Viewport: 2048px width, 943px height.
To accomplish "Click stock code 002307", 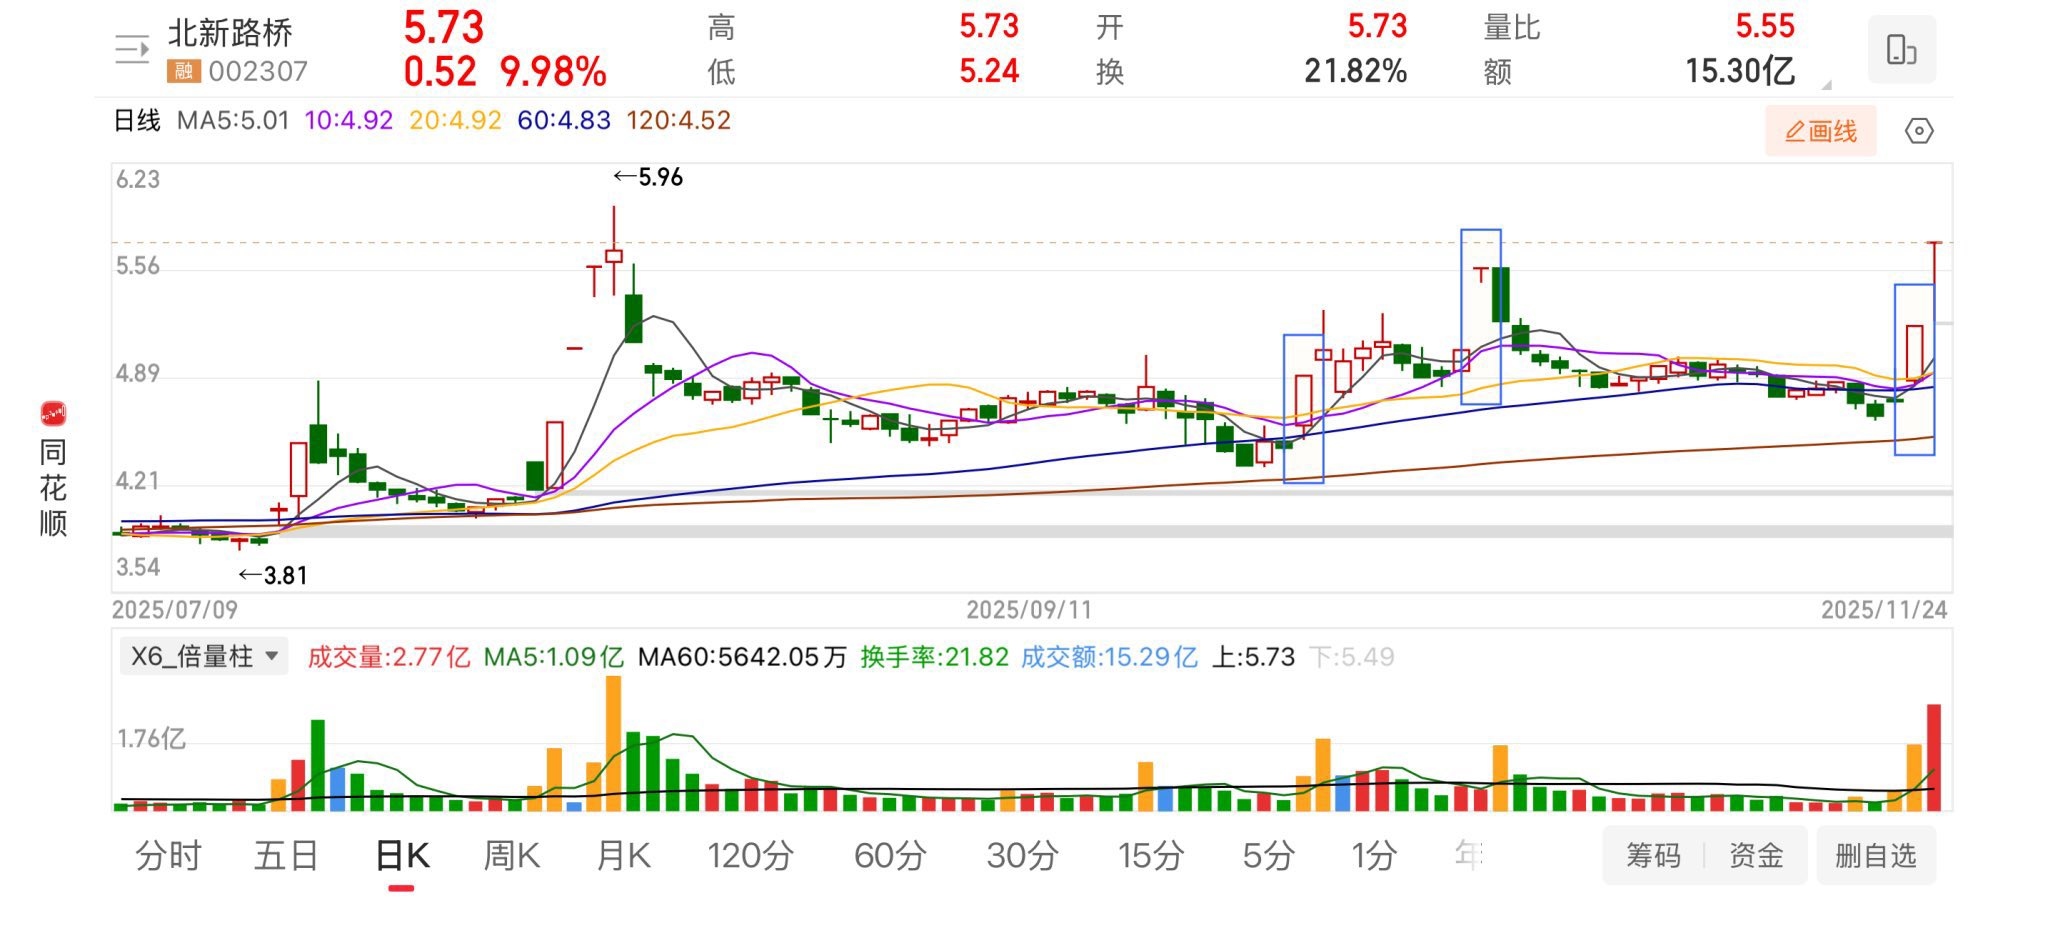I will pyautogui.click(x=258, y=71).
